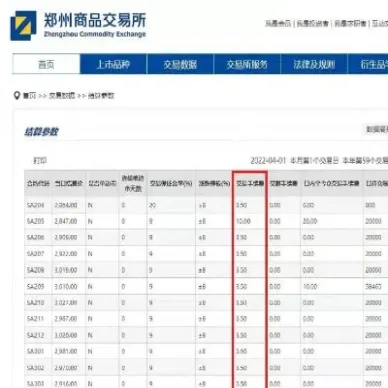388x388 pixels.
Task: Select contract code SA206
Action: [35, 237]
